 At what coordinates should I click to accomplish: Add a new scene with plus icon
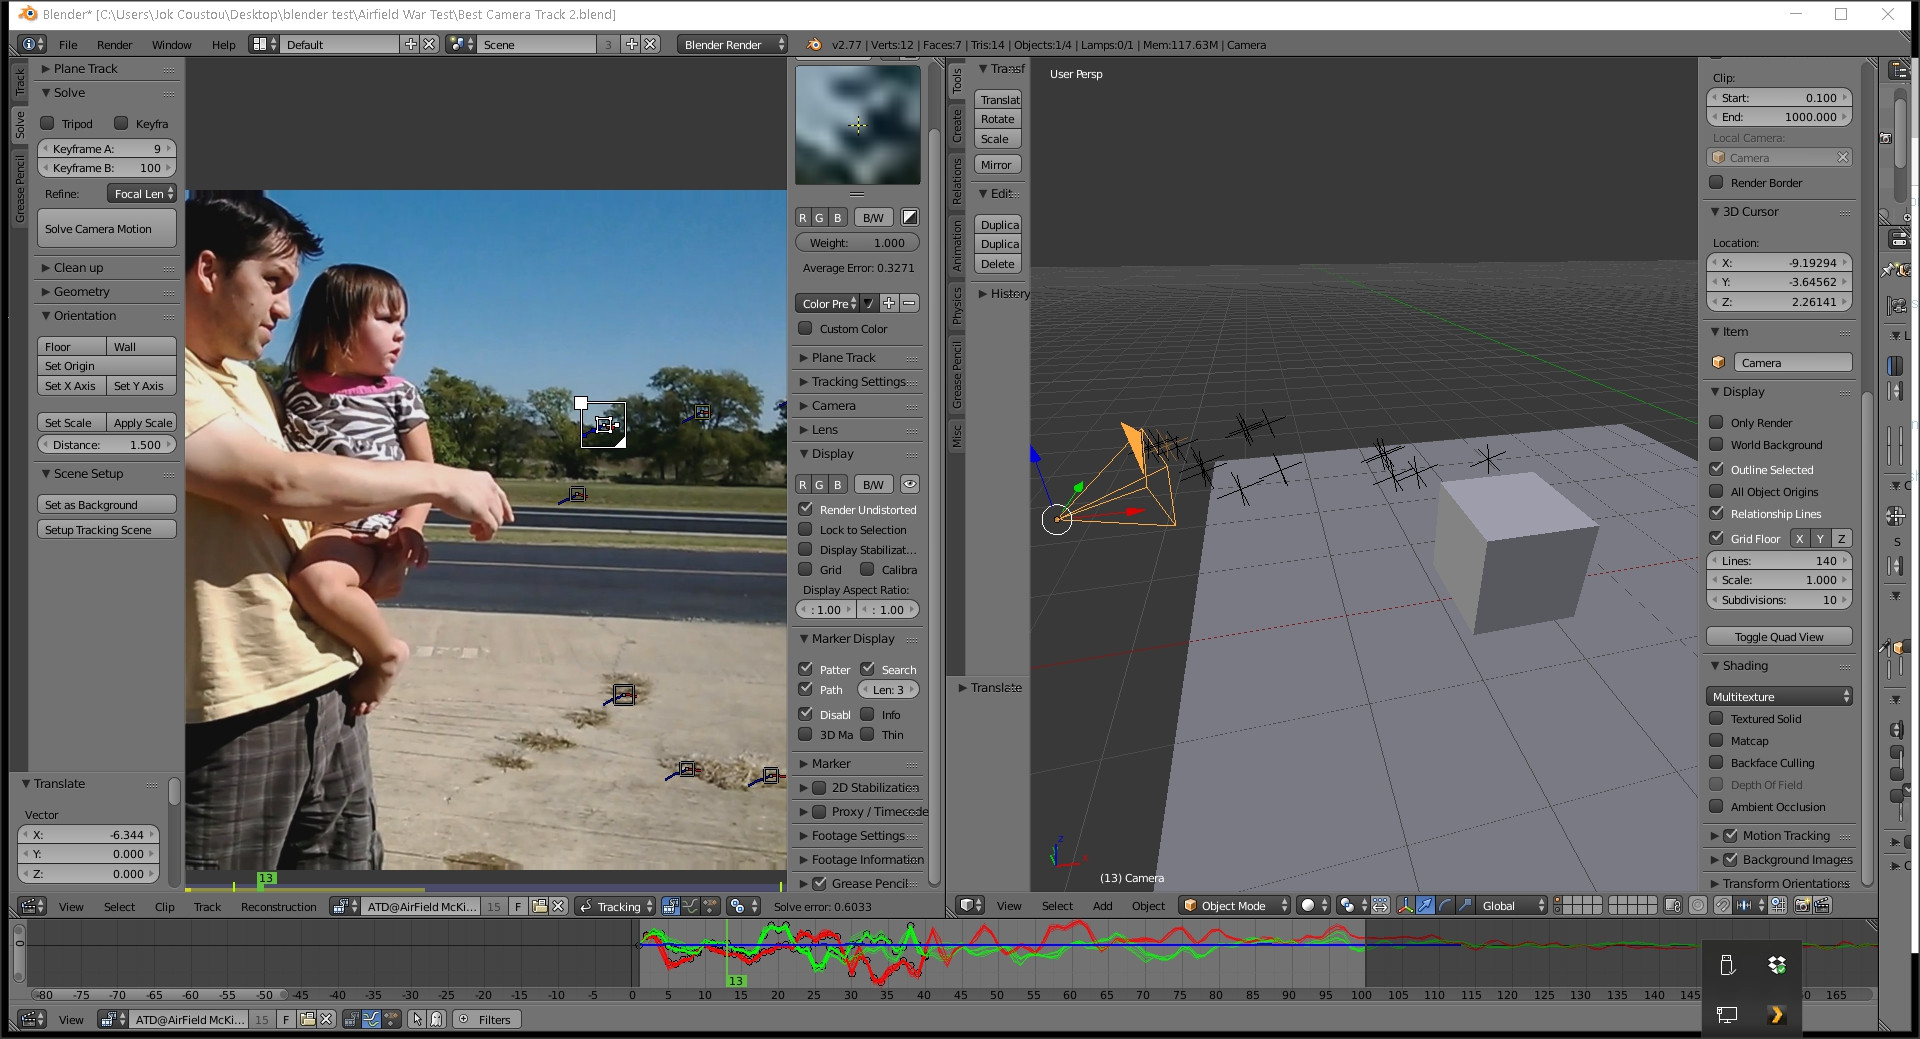tap(631, 44)
